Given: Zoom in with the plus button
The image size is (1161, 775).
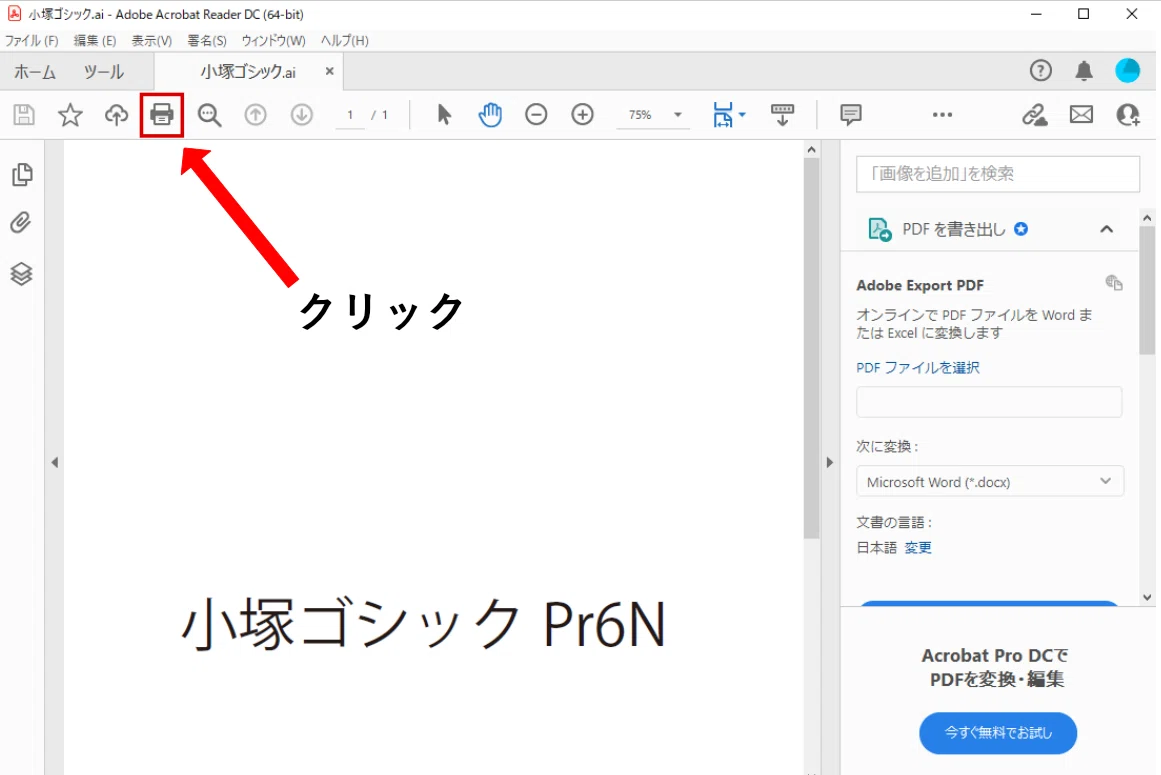Looking at the screenshot, I should click(x=583, y=115).
